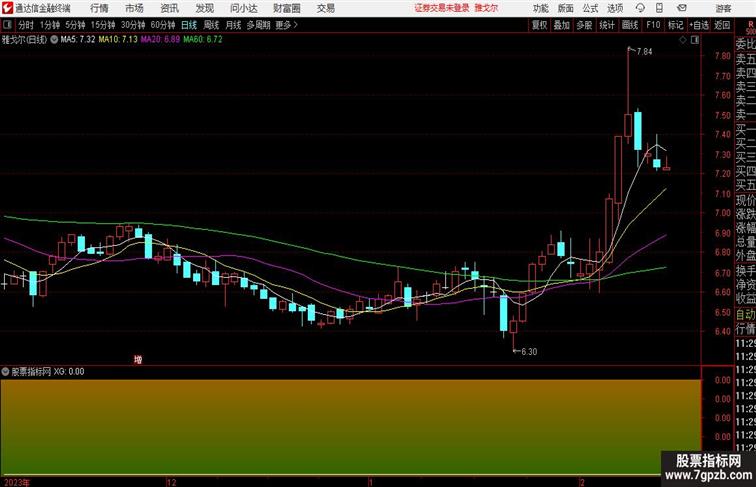Click the mobile phone icon
This screenshot has height=487, width=756.
(x=659, y=8)
